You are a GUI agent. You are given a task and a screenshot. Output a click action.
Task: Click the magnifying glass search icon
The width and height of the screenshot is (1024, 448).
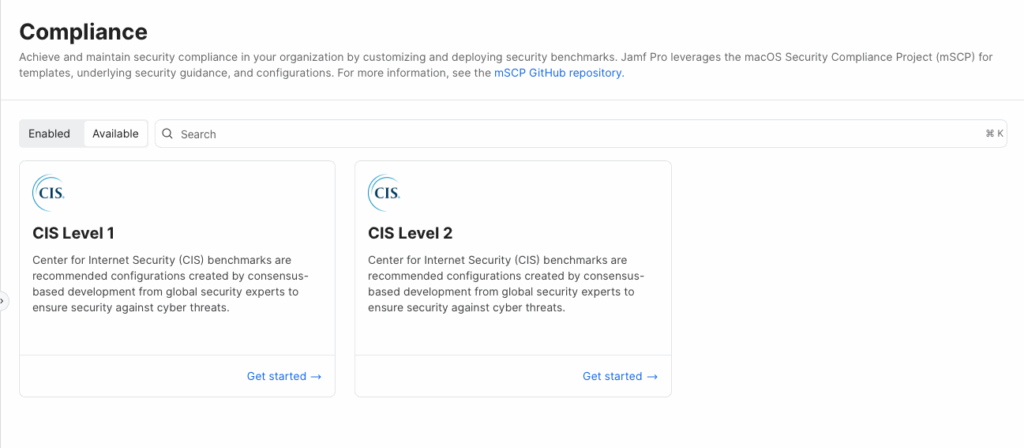[167, 134]
